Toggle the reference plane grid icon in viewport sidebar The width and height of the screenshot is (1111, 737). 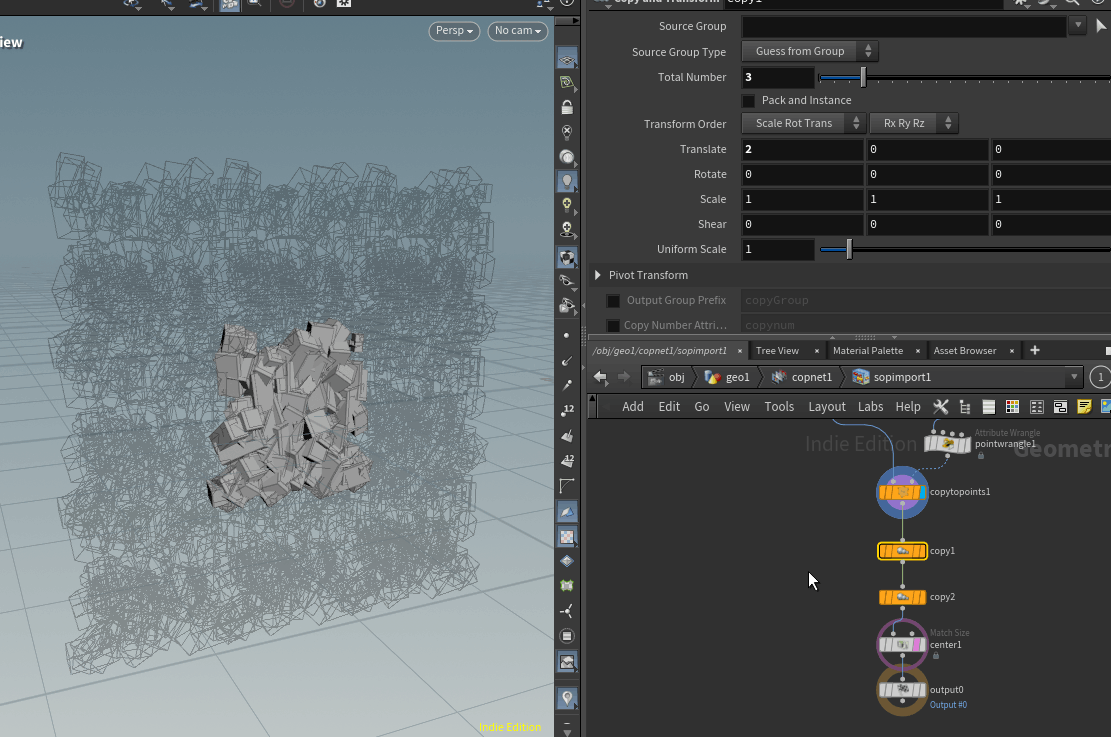click(567, 58)
